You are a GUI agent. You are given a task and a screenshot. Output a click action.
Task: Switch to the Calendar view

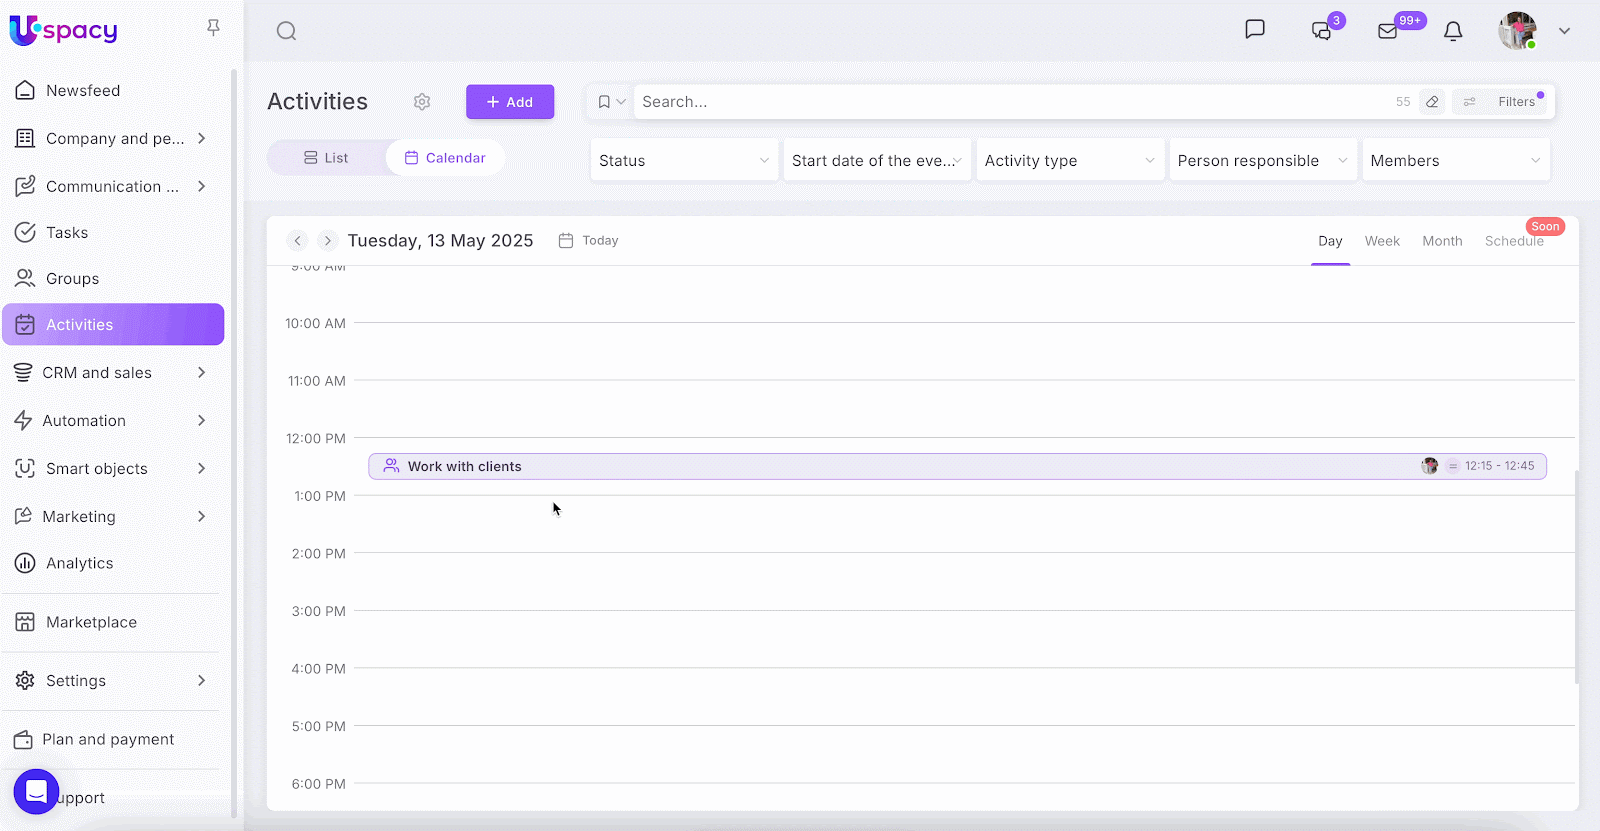(x=445, y=158)
